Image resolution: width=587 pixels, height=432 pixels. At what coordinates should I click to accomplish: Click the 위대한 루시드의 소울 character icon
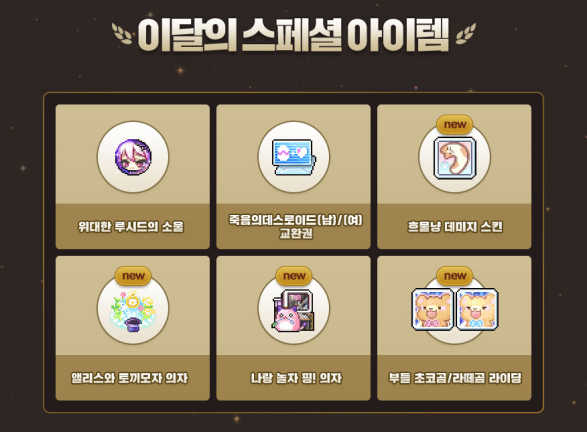133,157
